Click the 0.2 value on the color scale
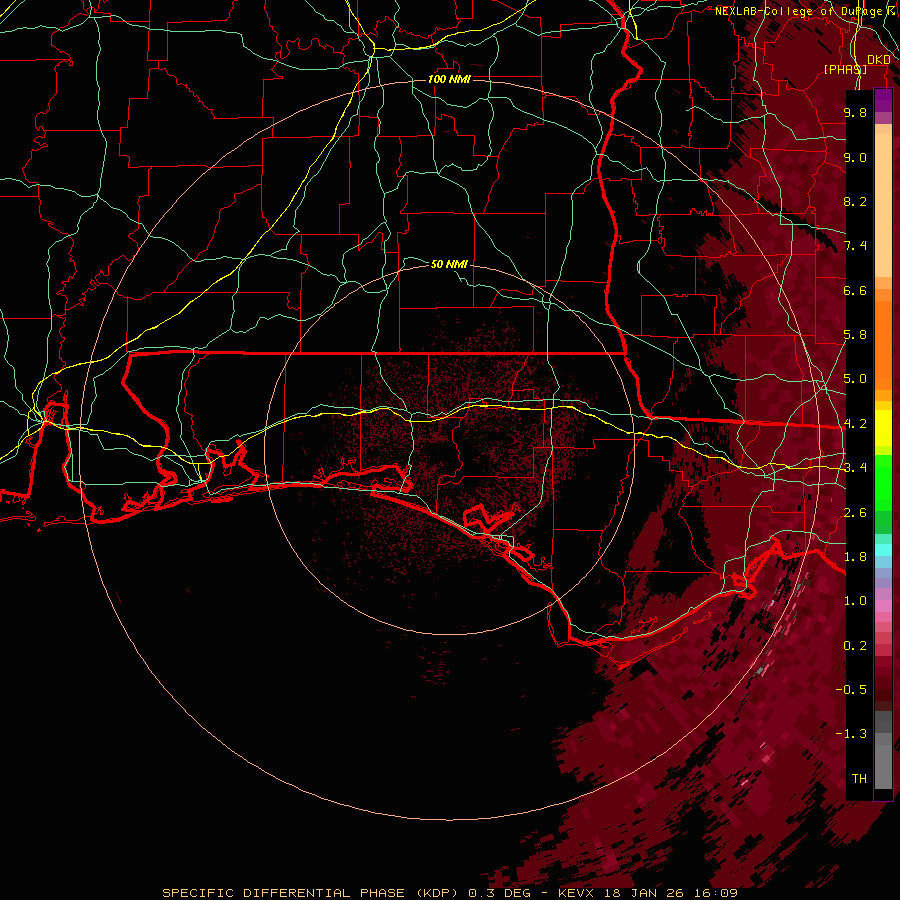 click(855, 646)
